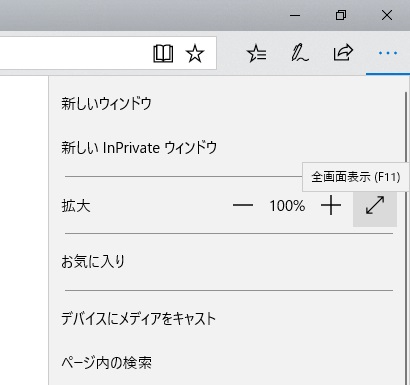Close the browser window
The image size is (410, 385).
tap(387, 15)
